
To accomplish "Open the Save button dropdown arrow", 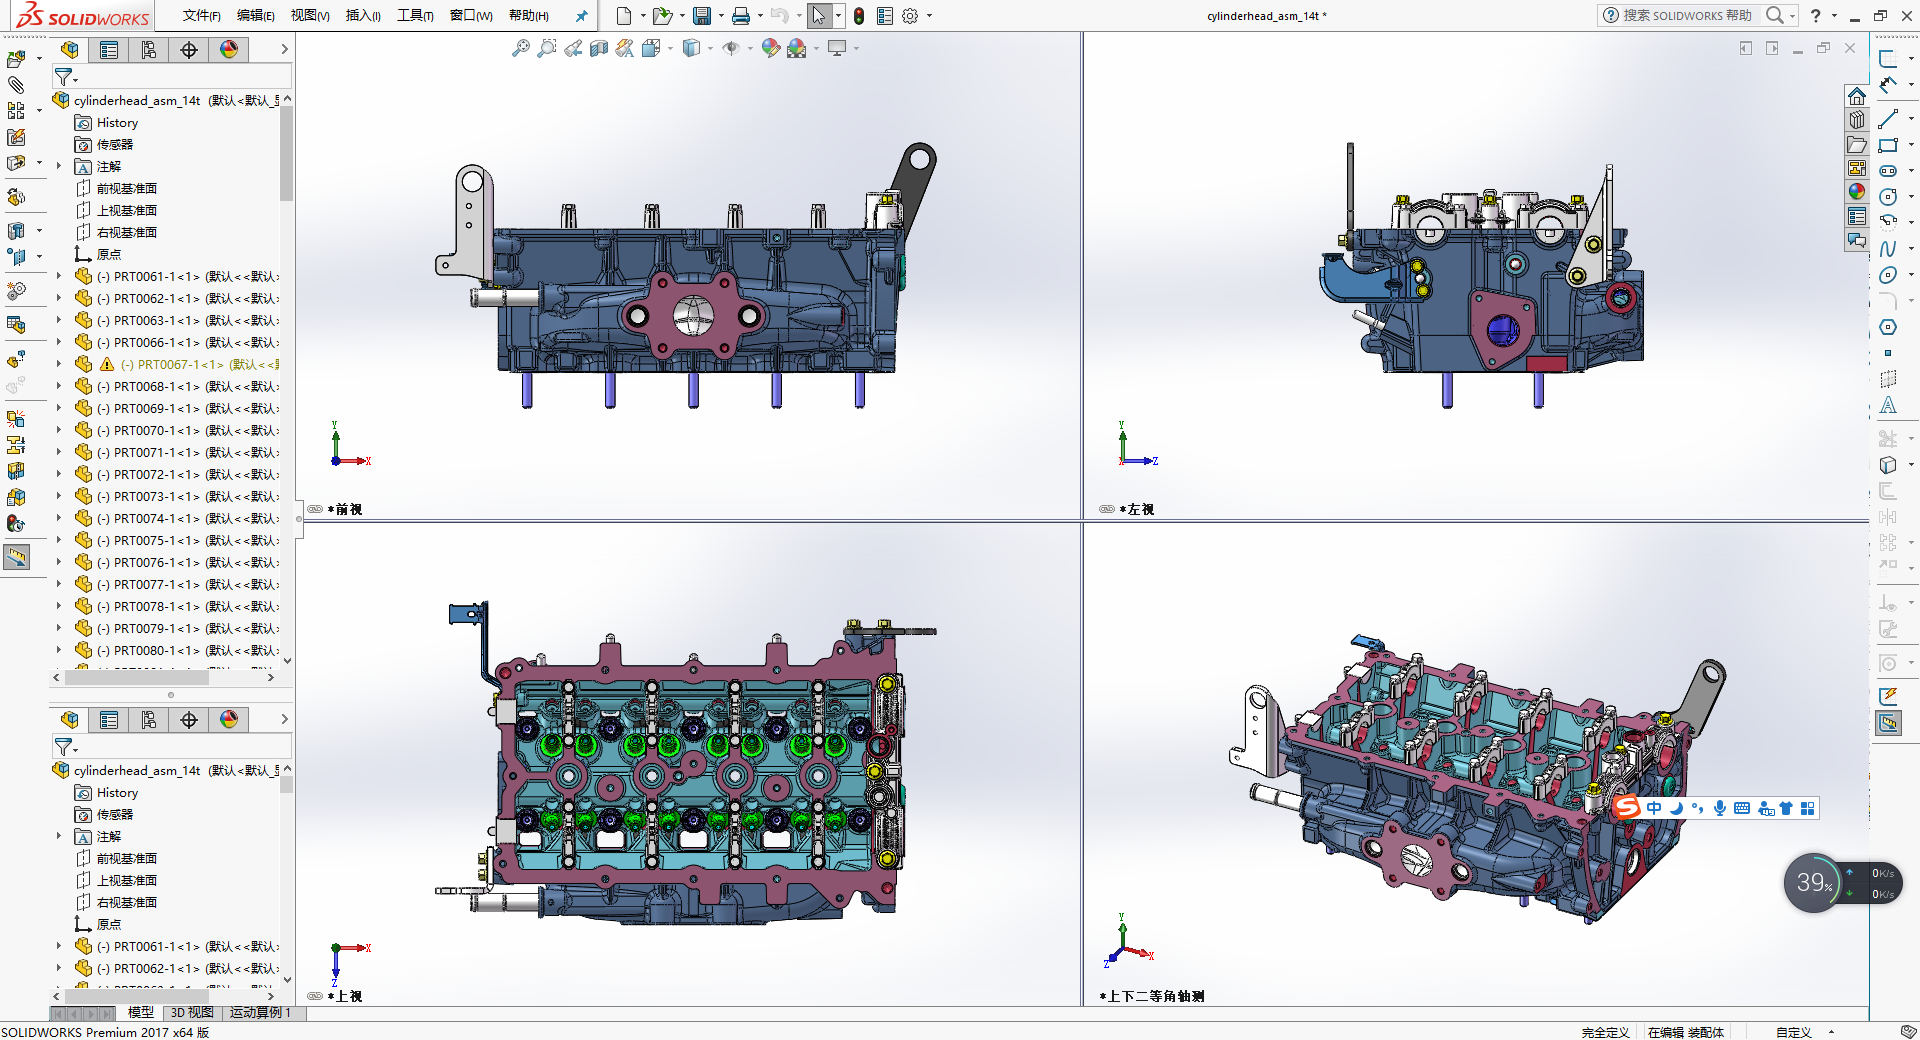I will click(721, 16).
